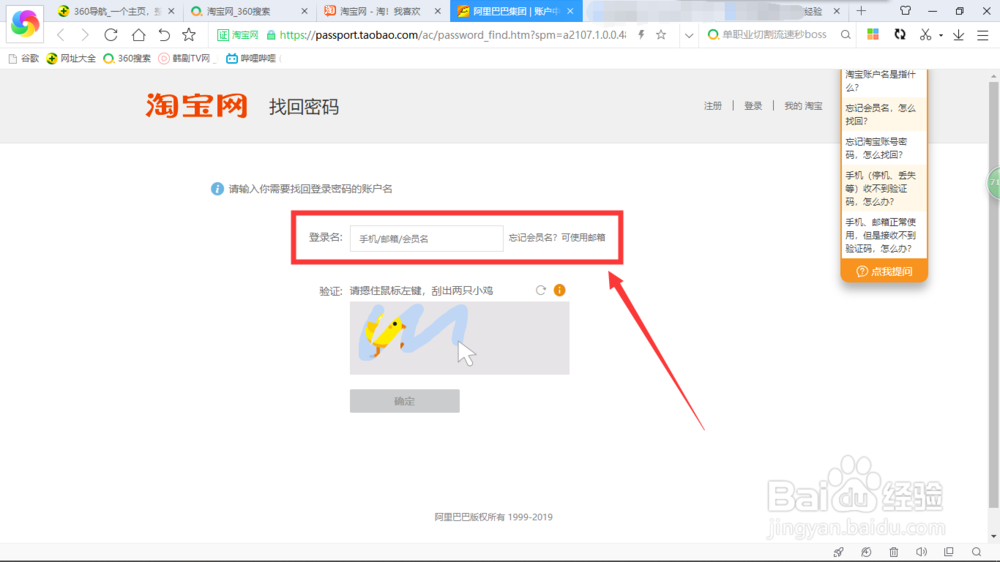Click the orange captcha info icon

click(x=559, y=290)
